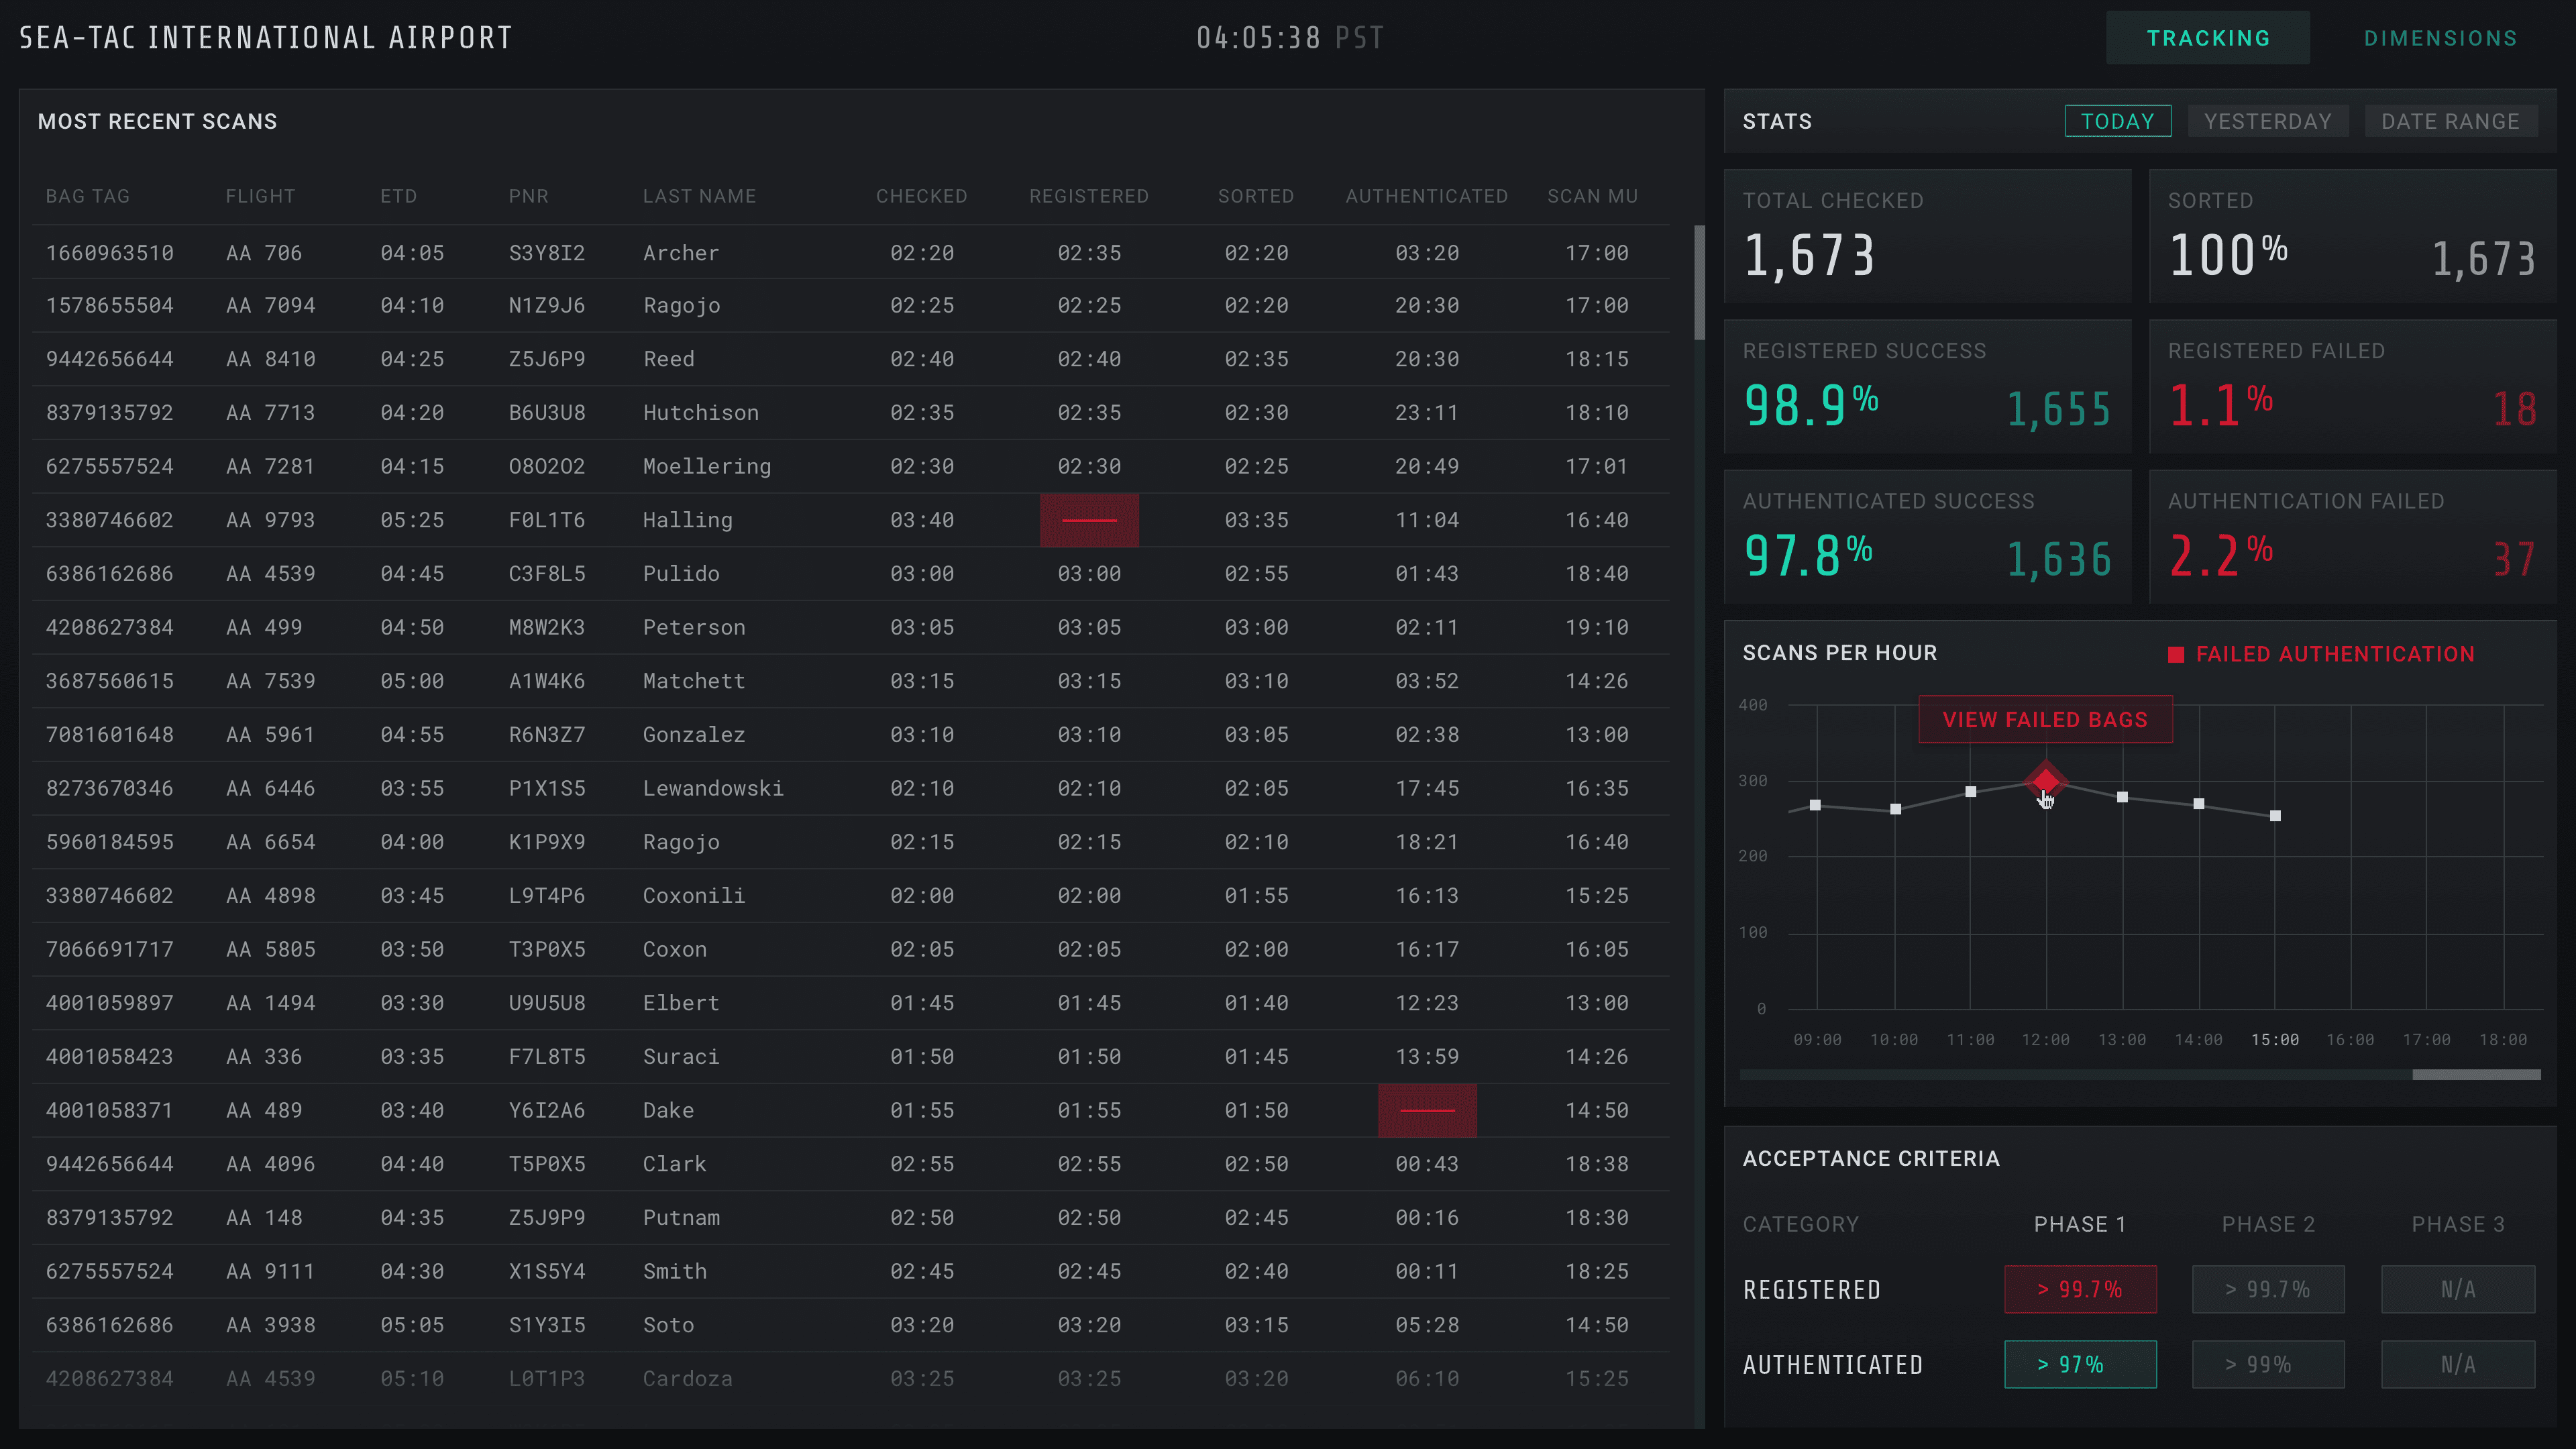Select Registered Phase 1 criteria > 99.7%
The width and height of the screenshot is (2576, 1449).
coord(2080,1290)
